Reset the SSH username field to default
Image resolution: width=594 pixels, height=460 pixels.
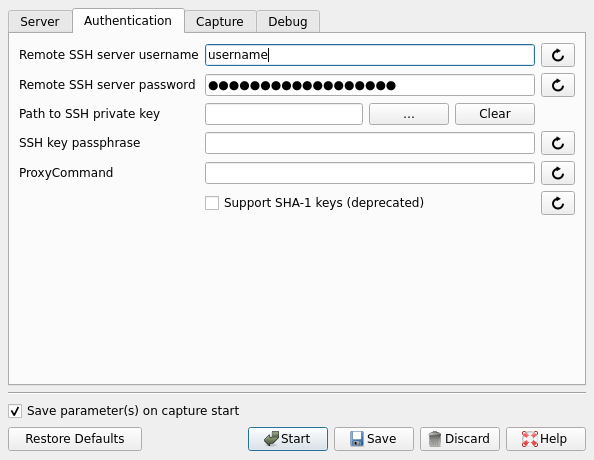pos(558,55)
